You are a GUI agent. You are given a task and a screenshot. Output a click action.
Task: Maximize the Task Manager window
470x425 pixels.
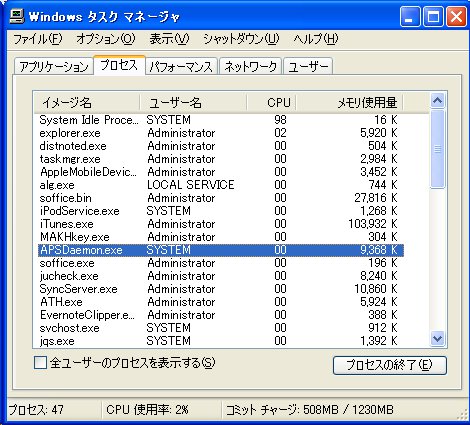433,16
